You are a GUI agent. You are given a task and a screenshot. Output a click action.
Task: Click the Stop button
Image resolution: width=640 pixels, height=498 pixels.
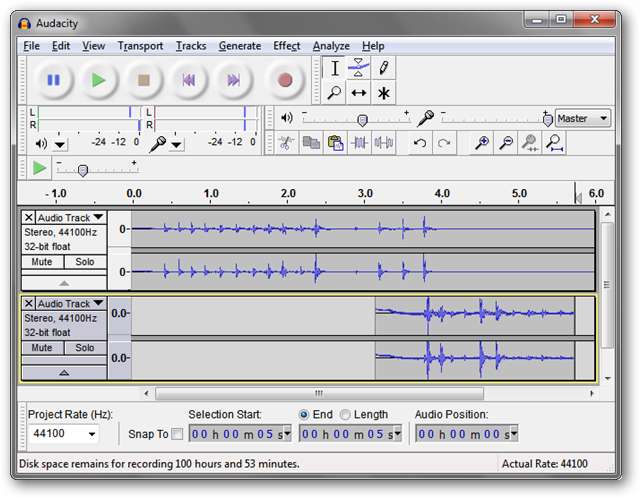coord(144,80)
